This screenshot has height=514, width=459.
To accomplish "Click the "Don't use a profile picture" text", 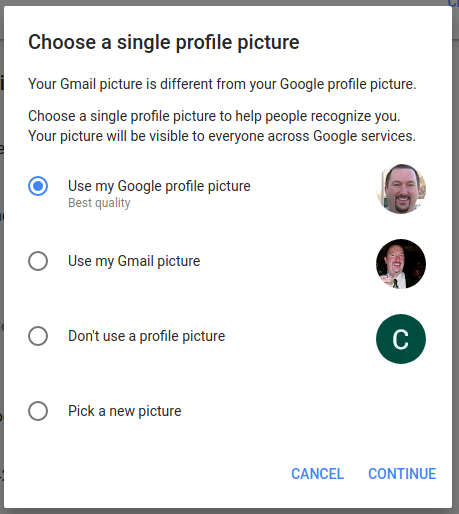I will tap(147, 336).
